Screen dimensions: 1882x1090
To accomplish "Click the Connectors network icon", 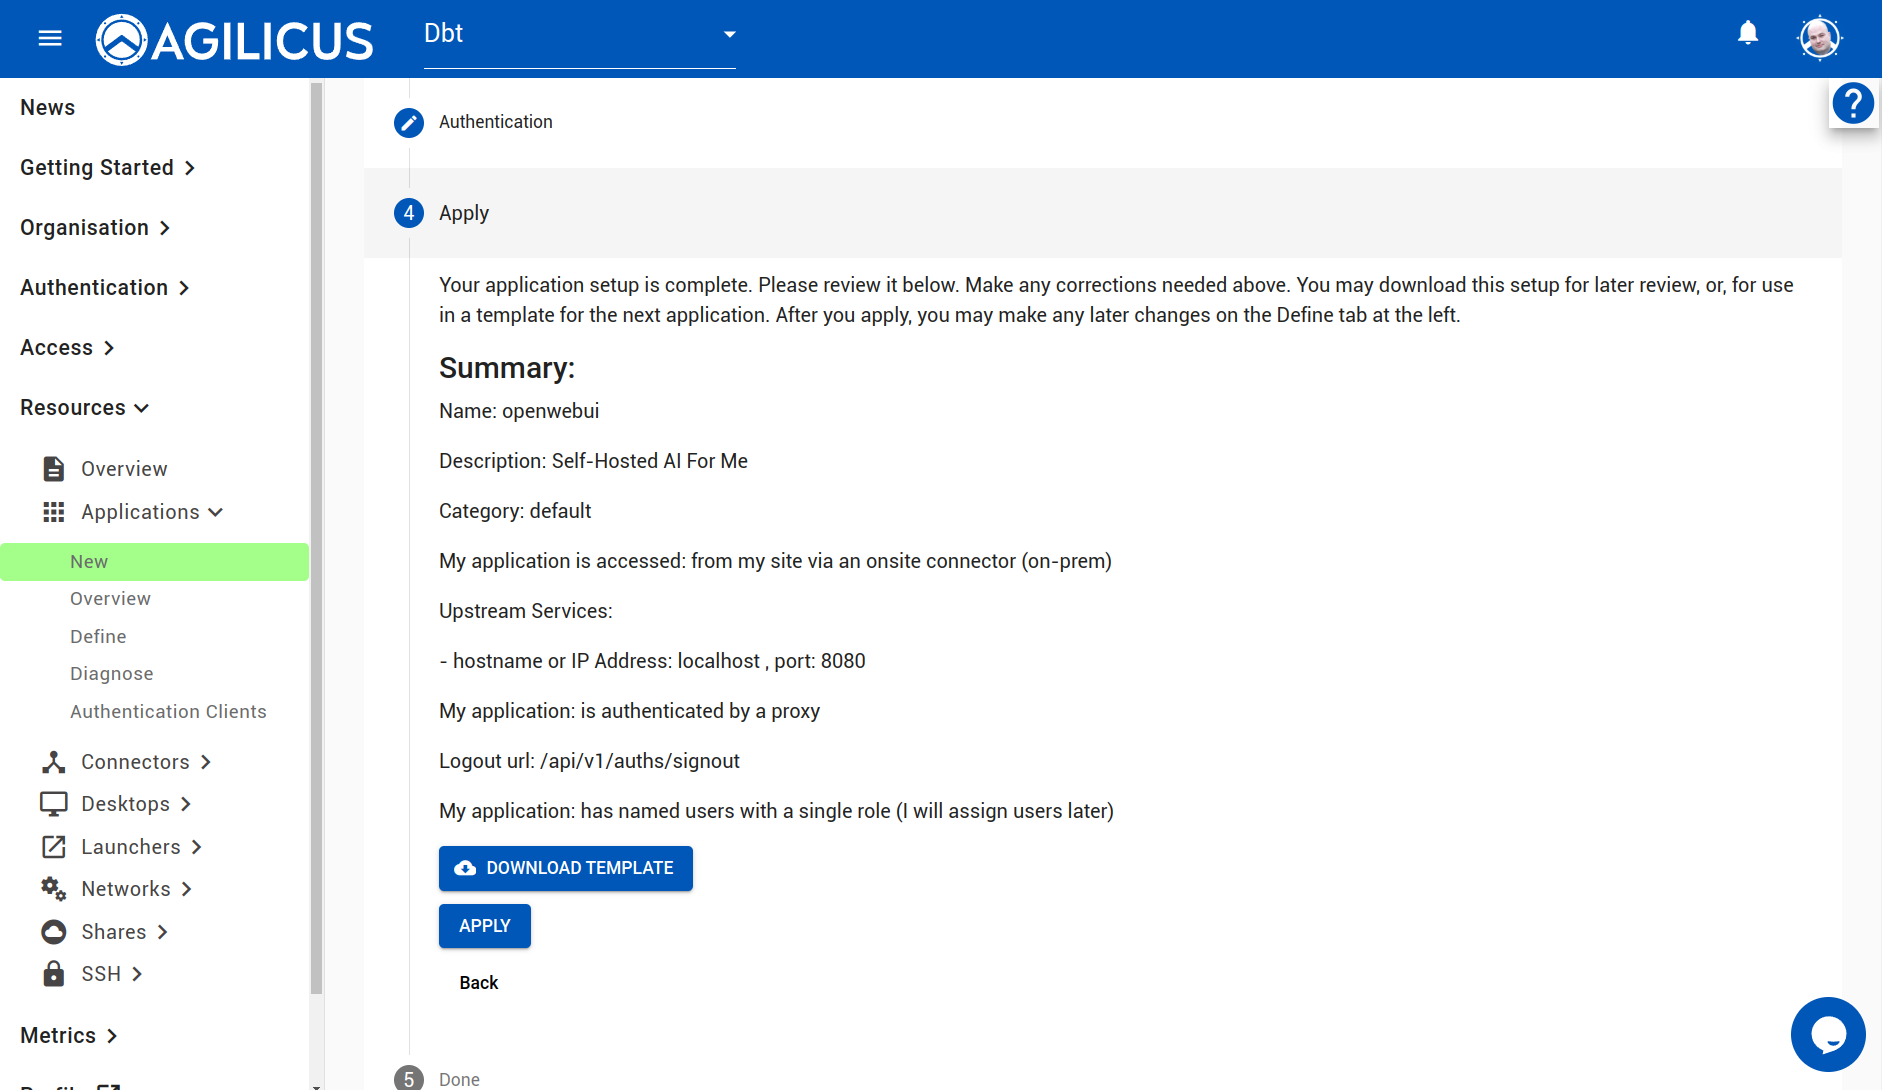I will 54,762.
